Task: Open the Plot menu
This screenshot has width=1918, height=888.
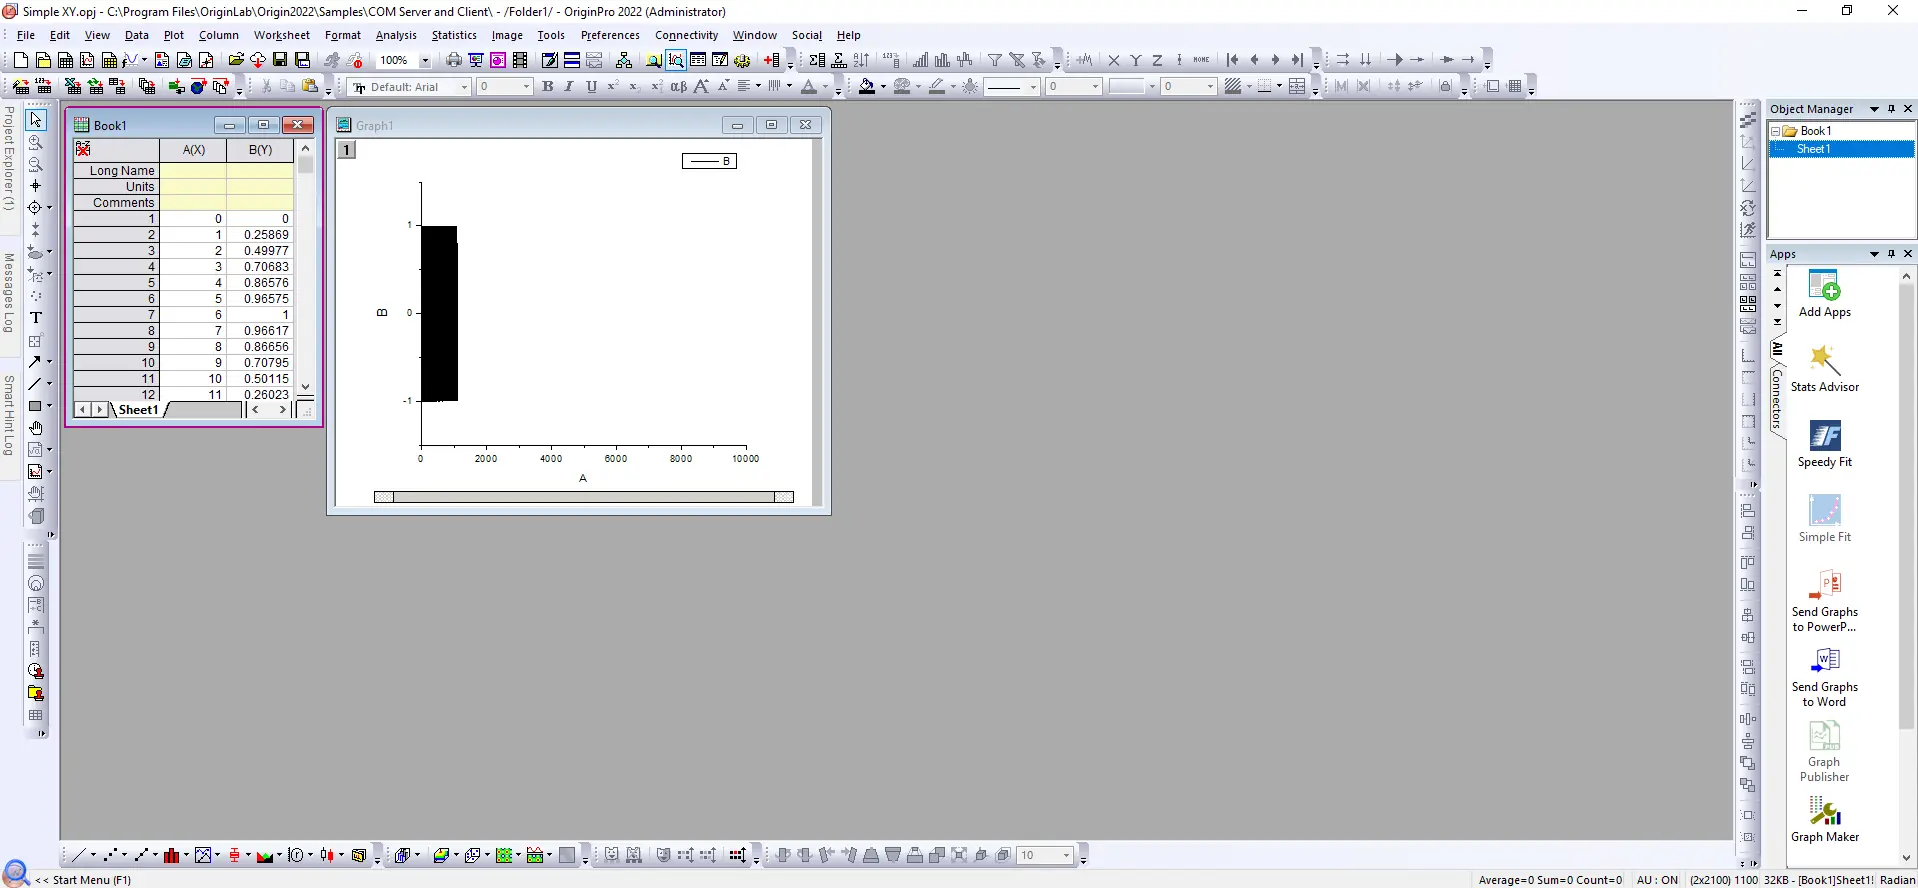Action: tap(174, 35)
